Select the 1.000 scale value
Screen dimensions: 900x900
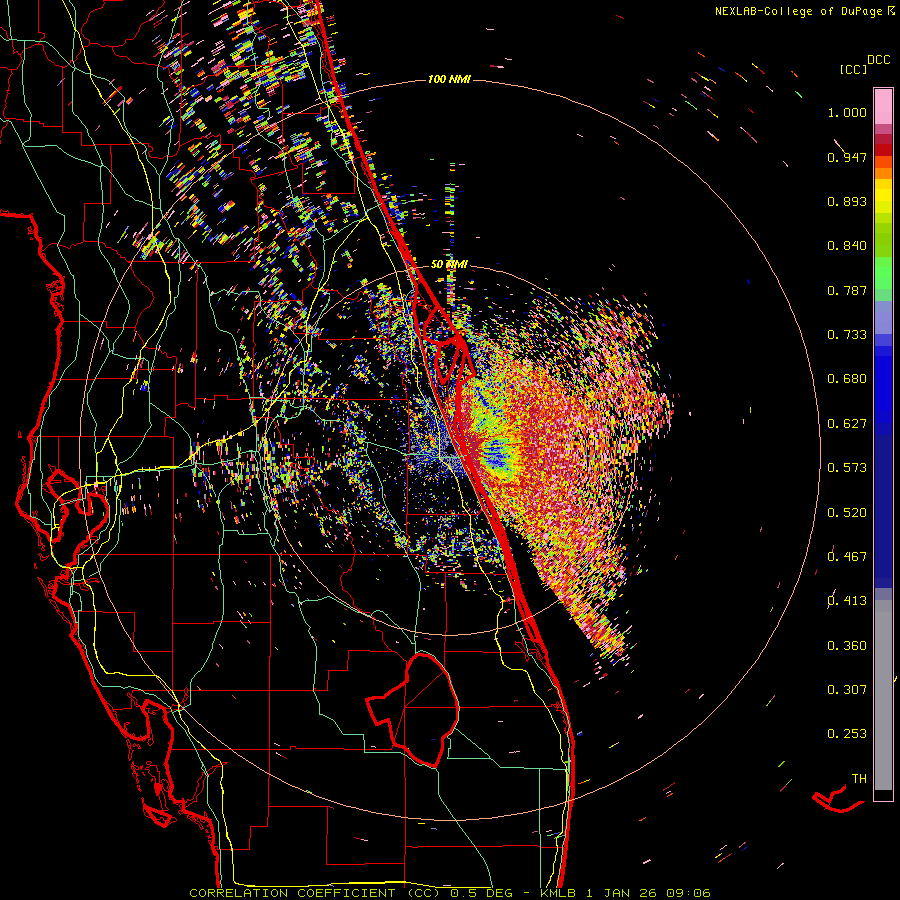(x=847, y=112)
